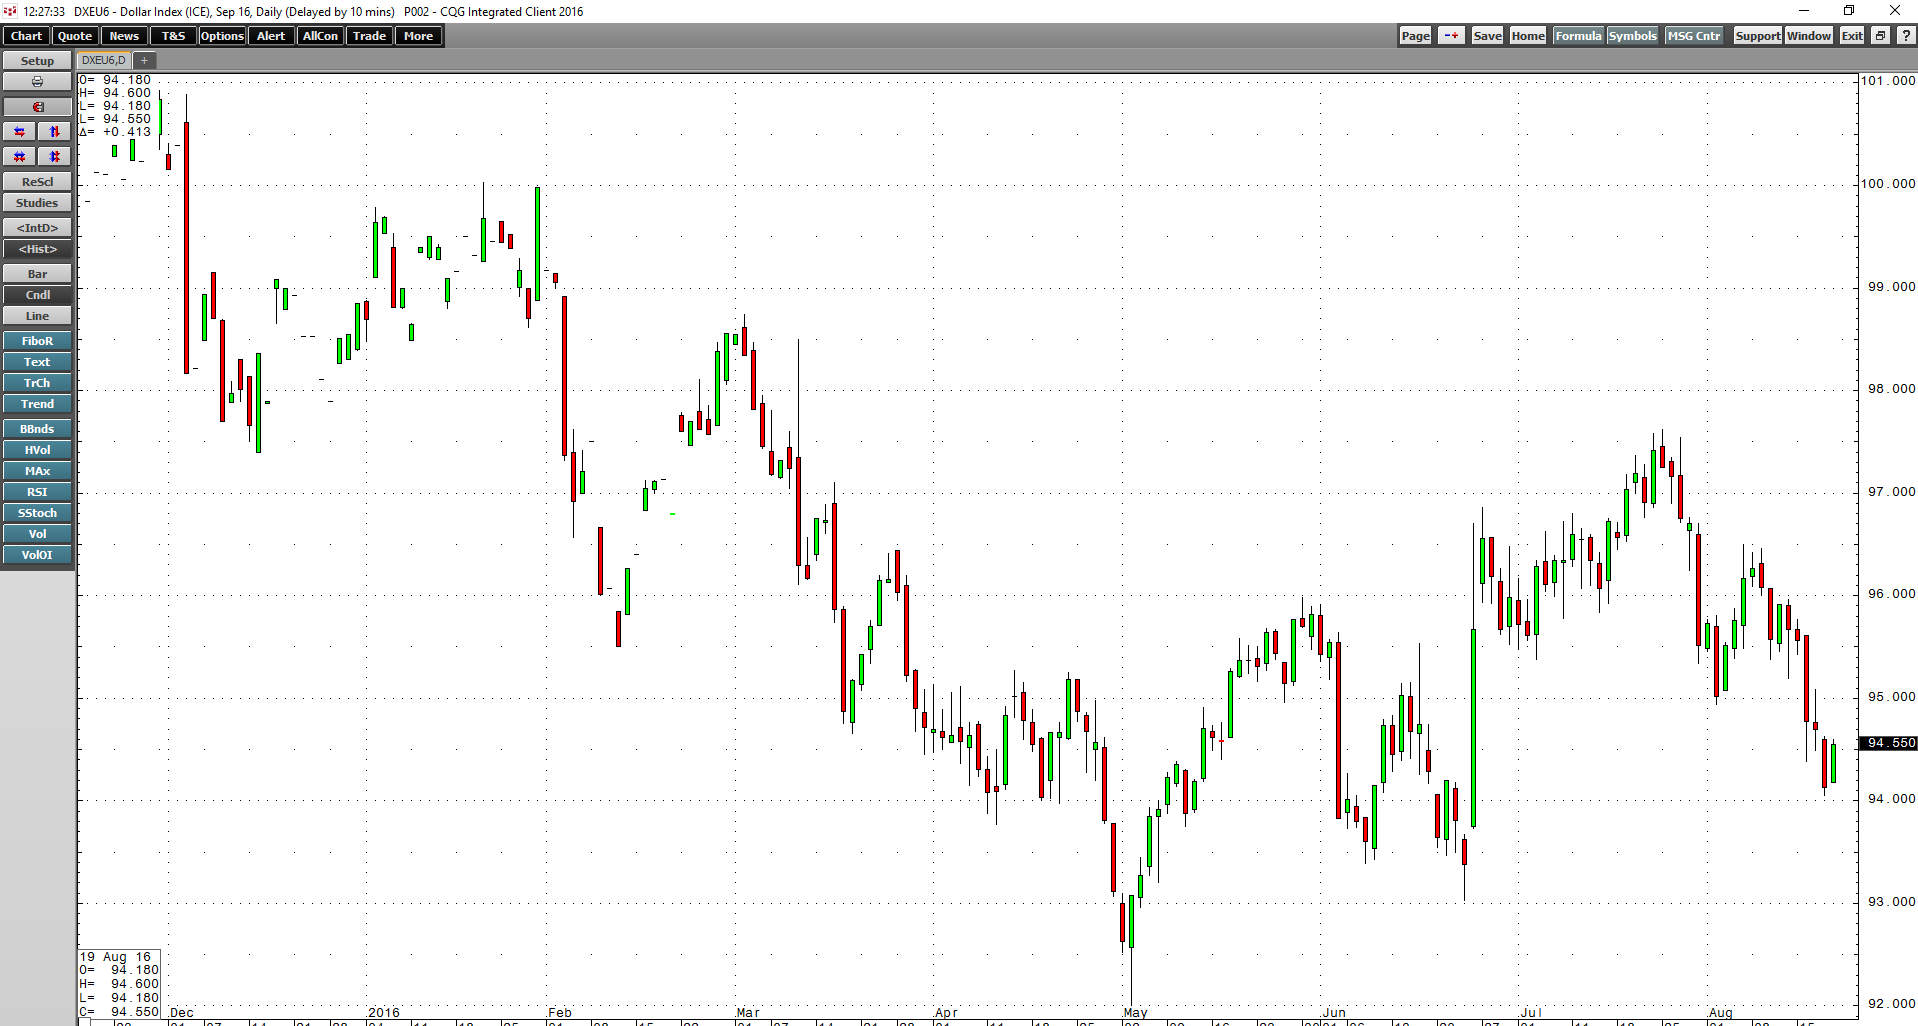
Task: Select the TrCh trend channel tool
Action: click(37, 383)
